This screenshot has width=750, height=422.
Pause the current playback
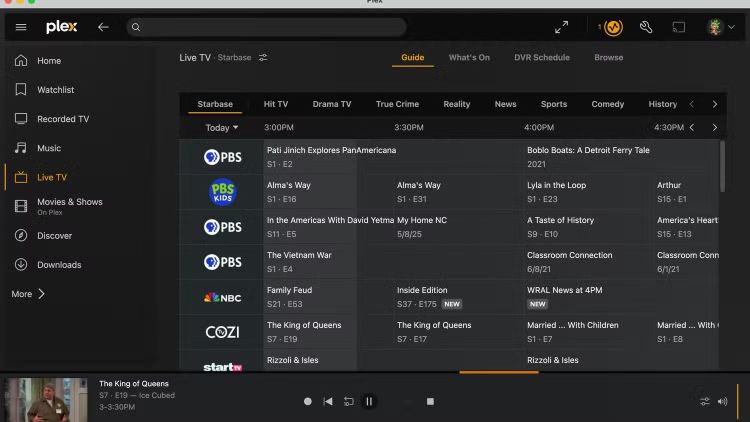coord(369,401)
